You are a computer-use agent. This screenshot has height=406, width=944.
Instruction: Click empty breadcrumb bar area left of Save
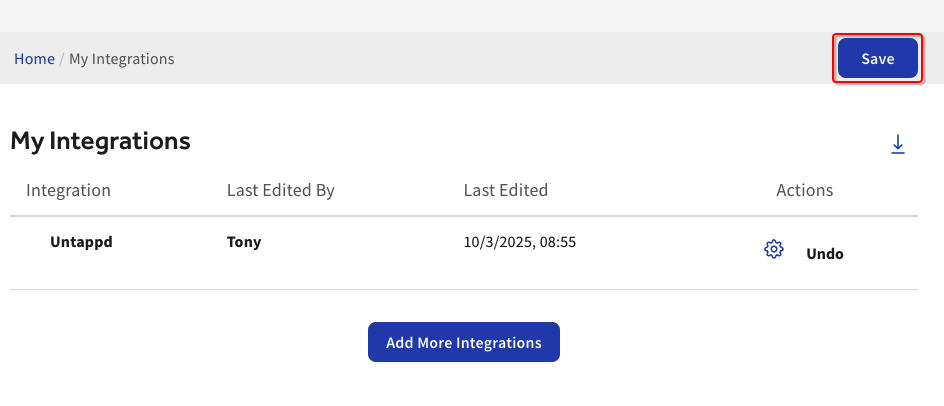pos(500,59)
